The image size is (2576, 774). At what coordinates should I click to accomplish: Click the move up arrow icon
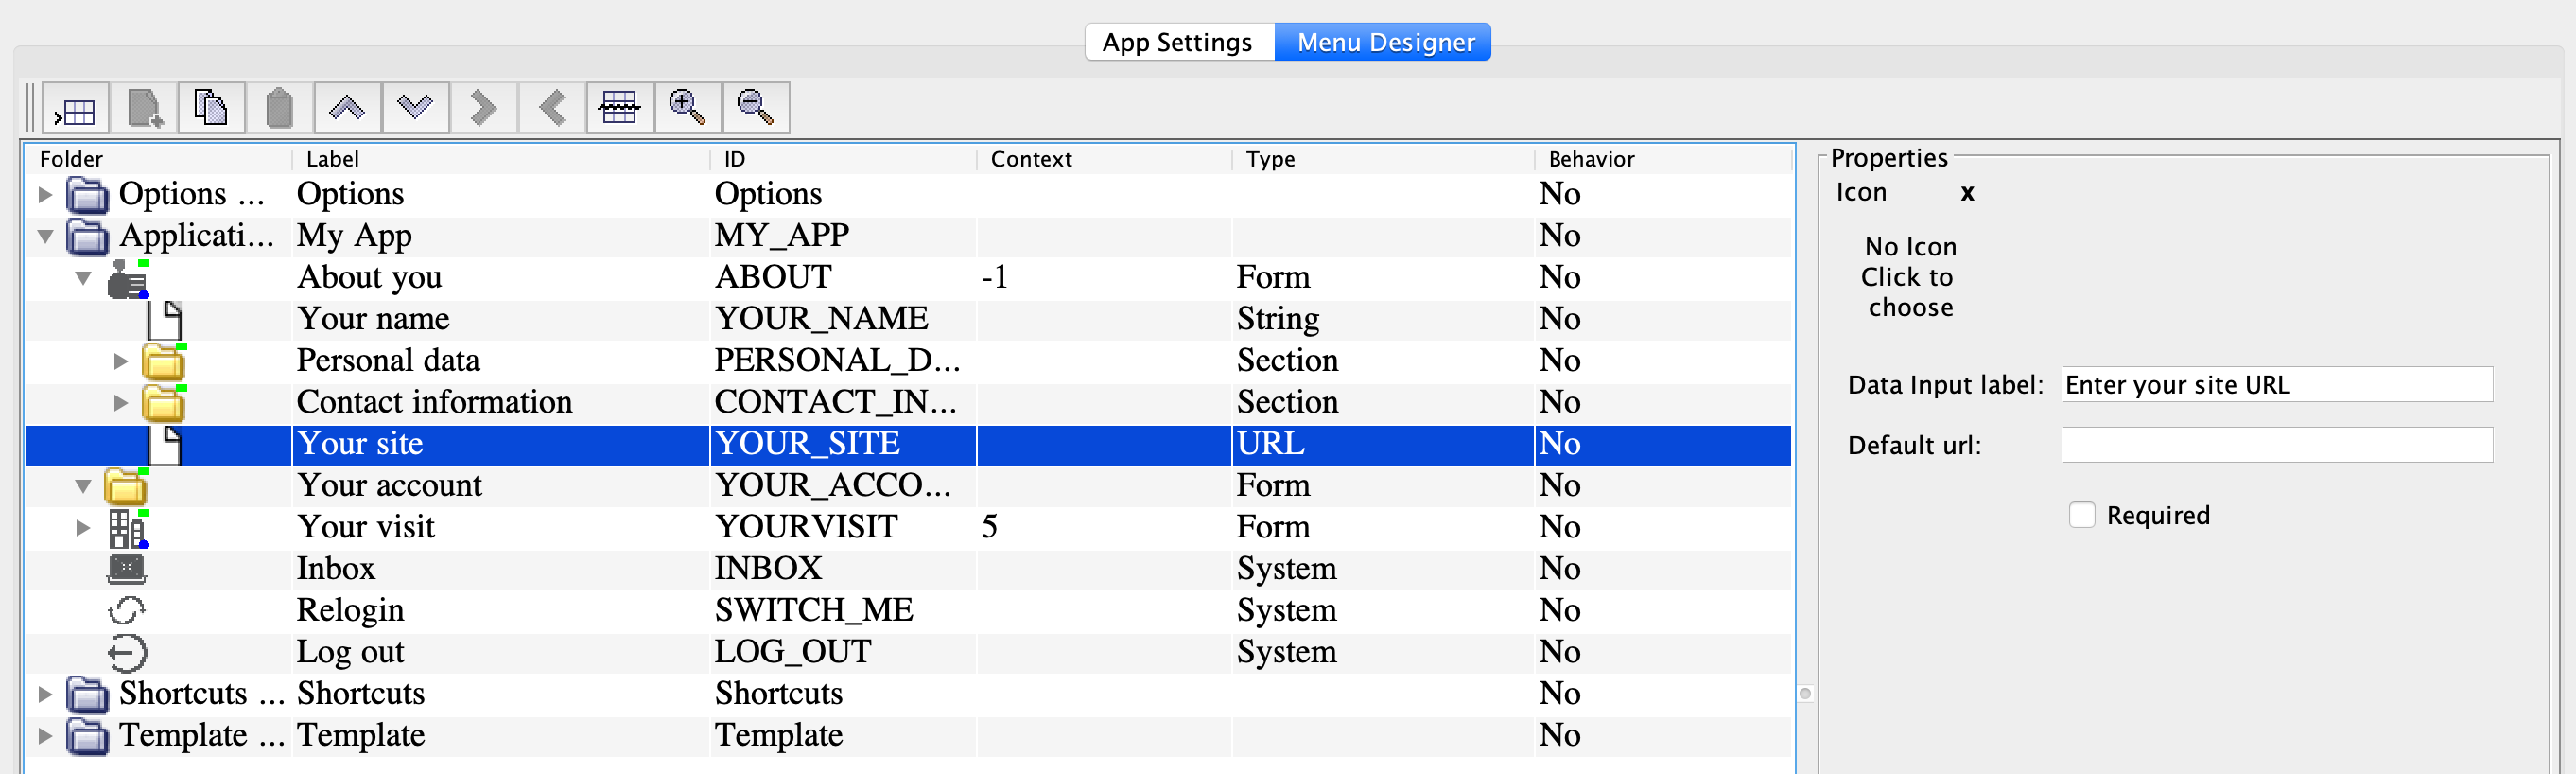pos(347,108)
